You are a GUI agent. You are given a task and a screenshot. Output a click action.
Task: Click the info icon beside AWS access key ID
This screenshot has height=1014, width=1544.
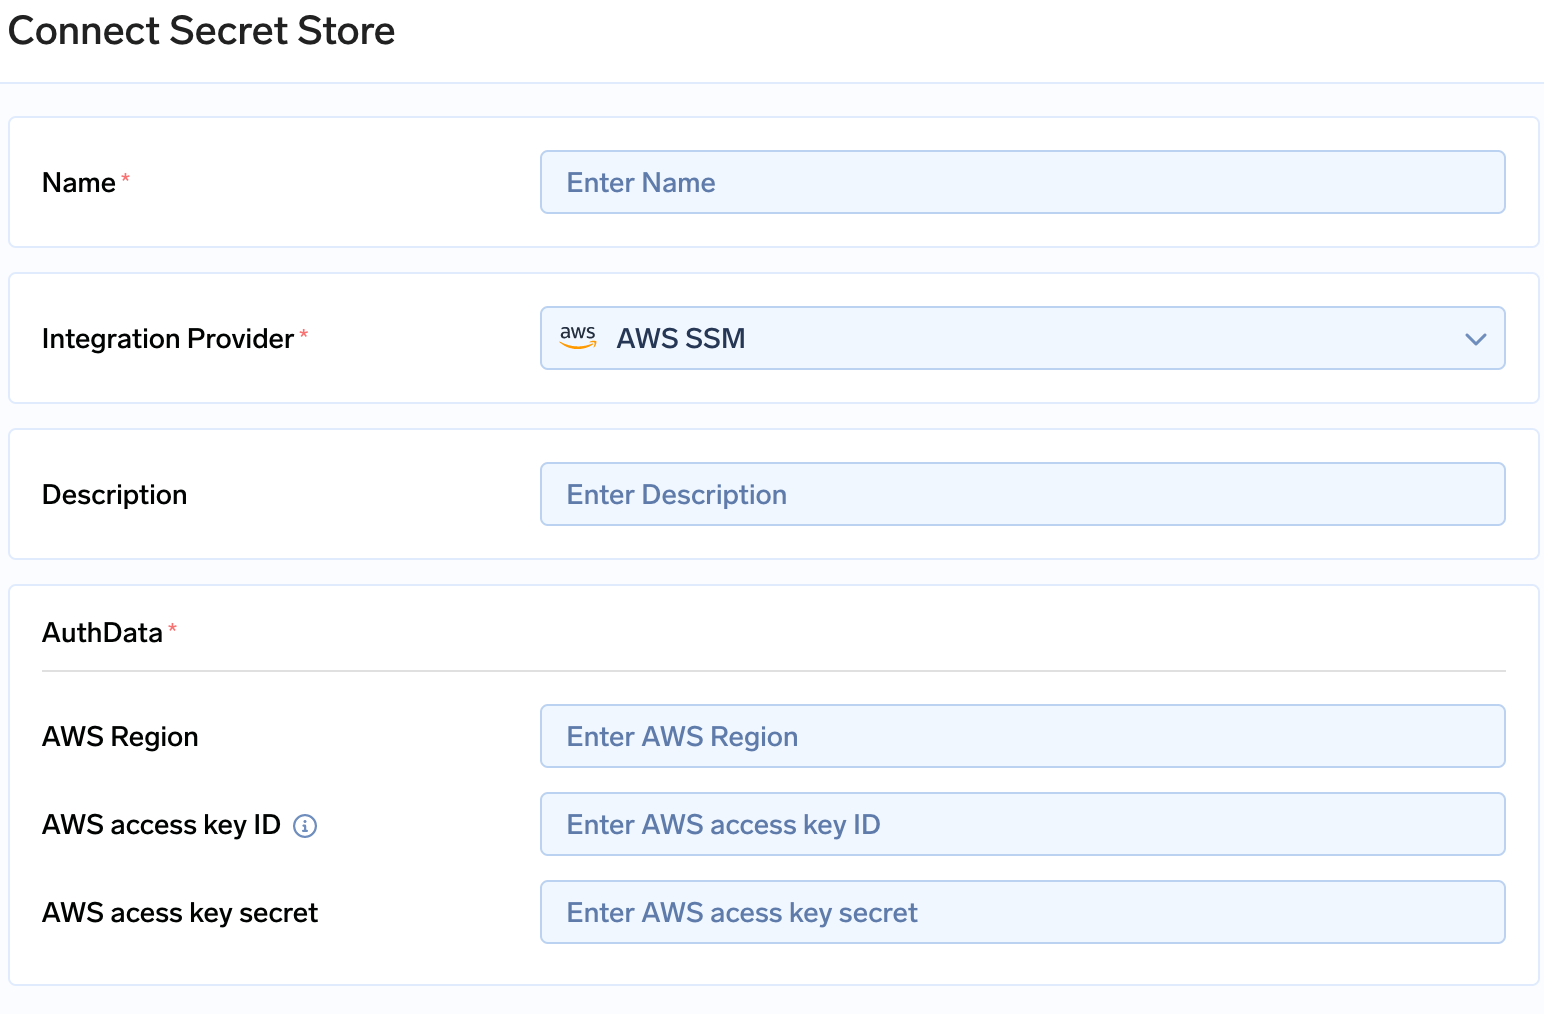click(x=305, y=826)
